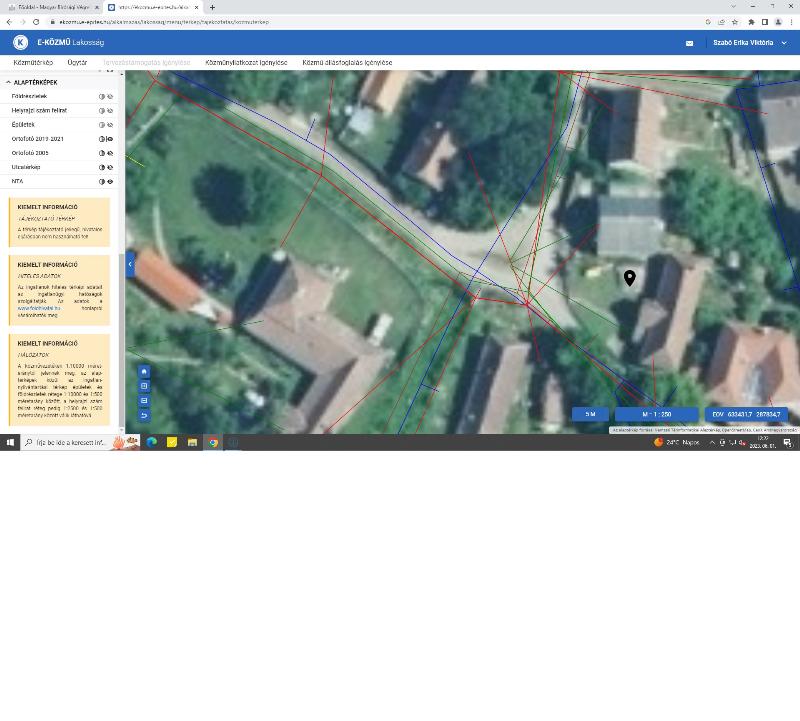Collapse the left side panel arrow
Viewport: 800px width, 721px height.
point(130,264)
